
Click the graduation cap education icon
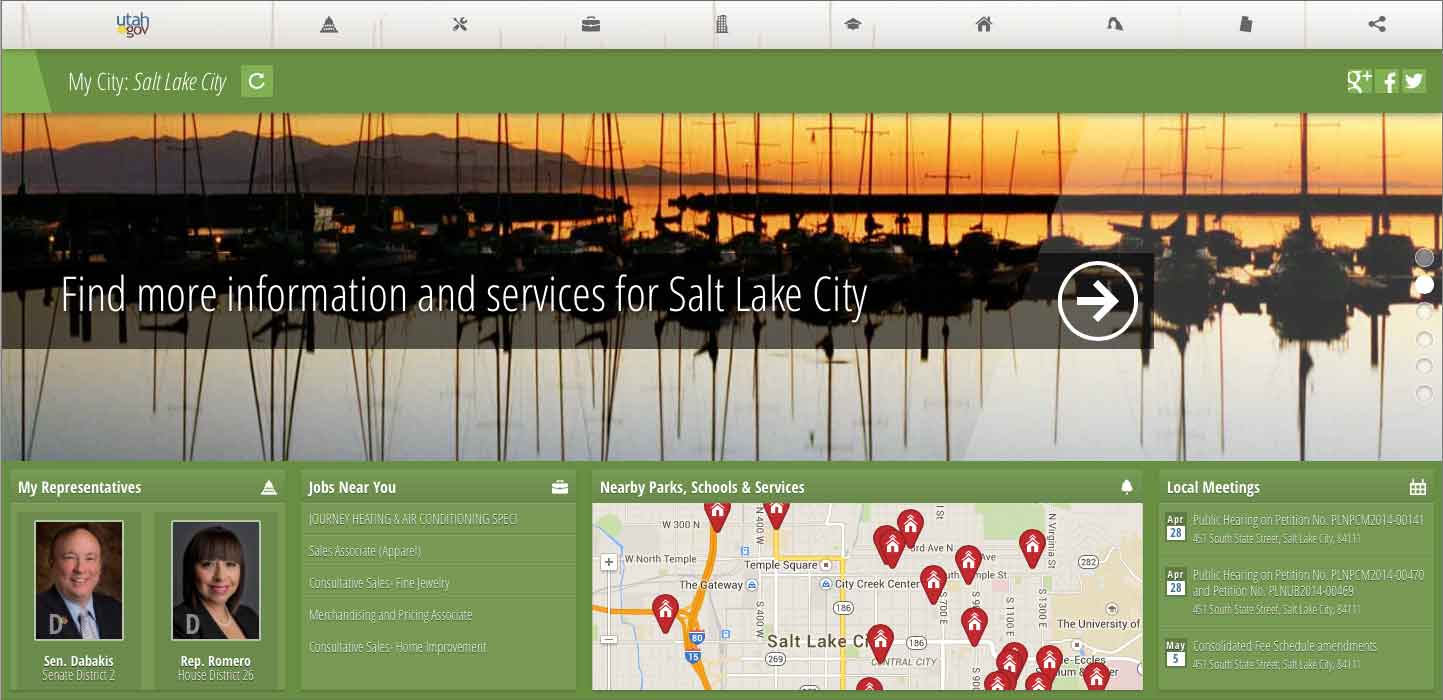tap(852, 24)
